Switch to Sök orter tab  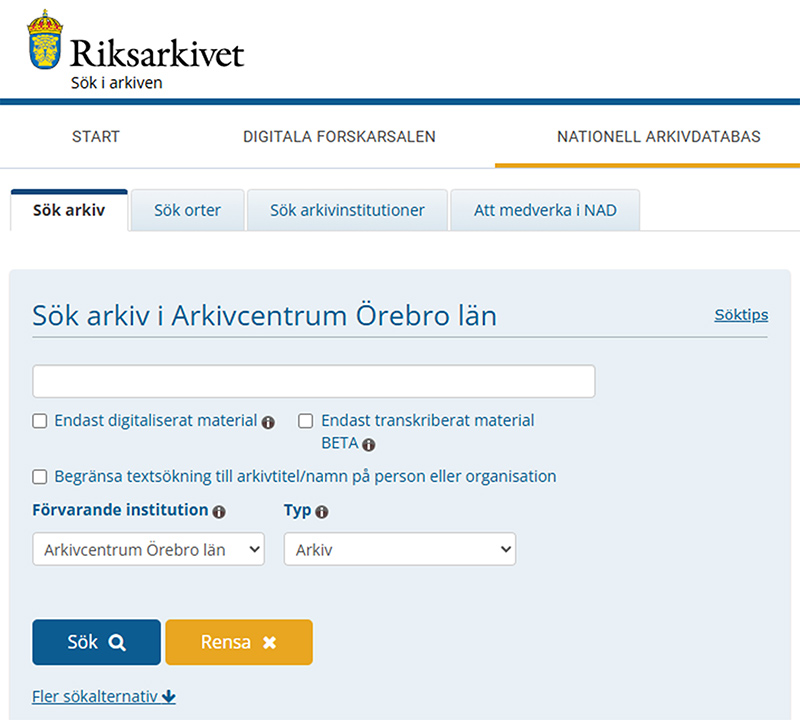[x=188, y=210]
